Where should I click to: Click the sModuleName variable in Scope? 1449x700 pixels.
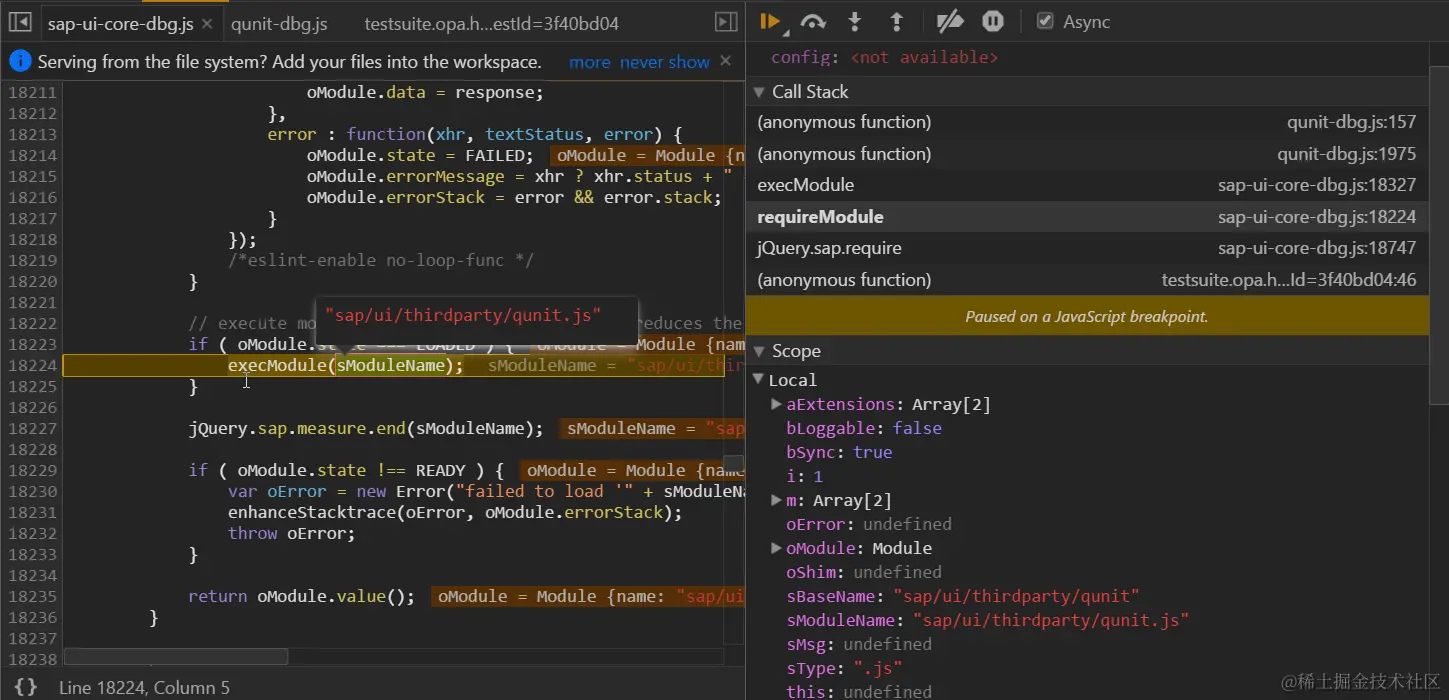pyautogui.click(x=988, y=620)
